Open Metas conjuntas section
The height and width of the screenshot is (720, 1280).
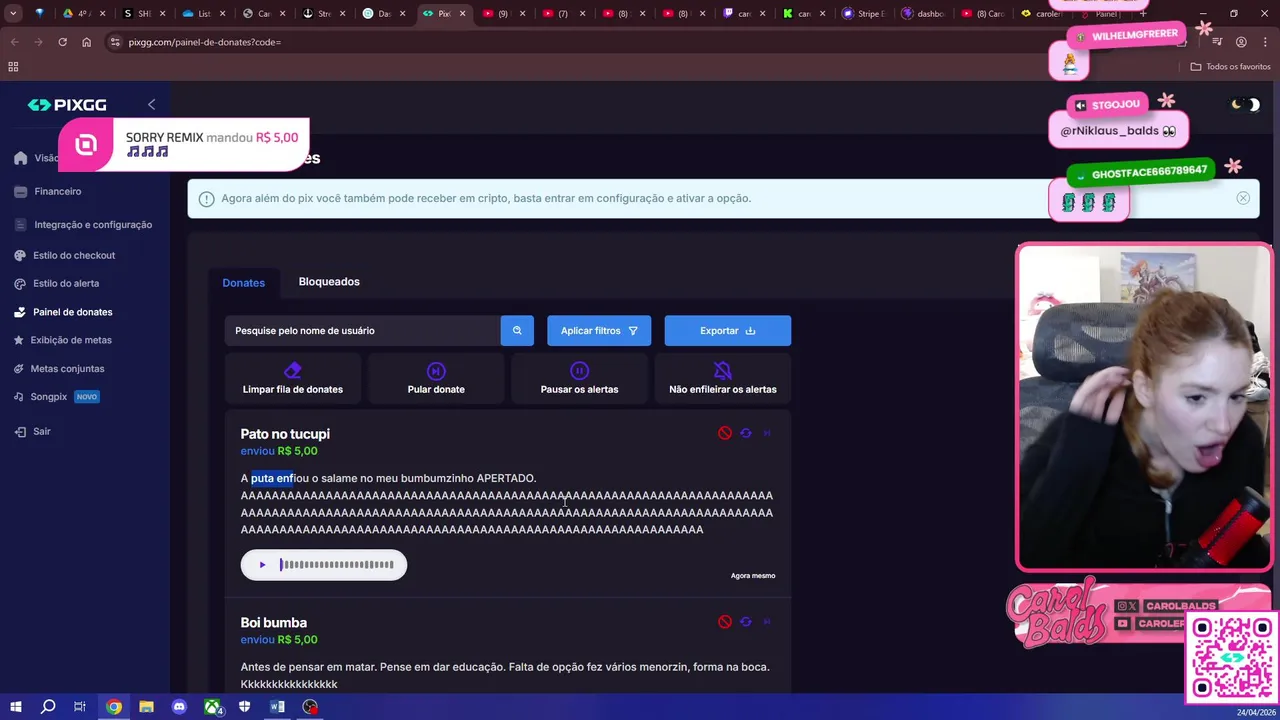point(67,369)
